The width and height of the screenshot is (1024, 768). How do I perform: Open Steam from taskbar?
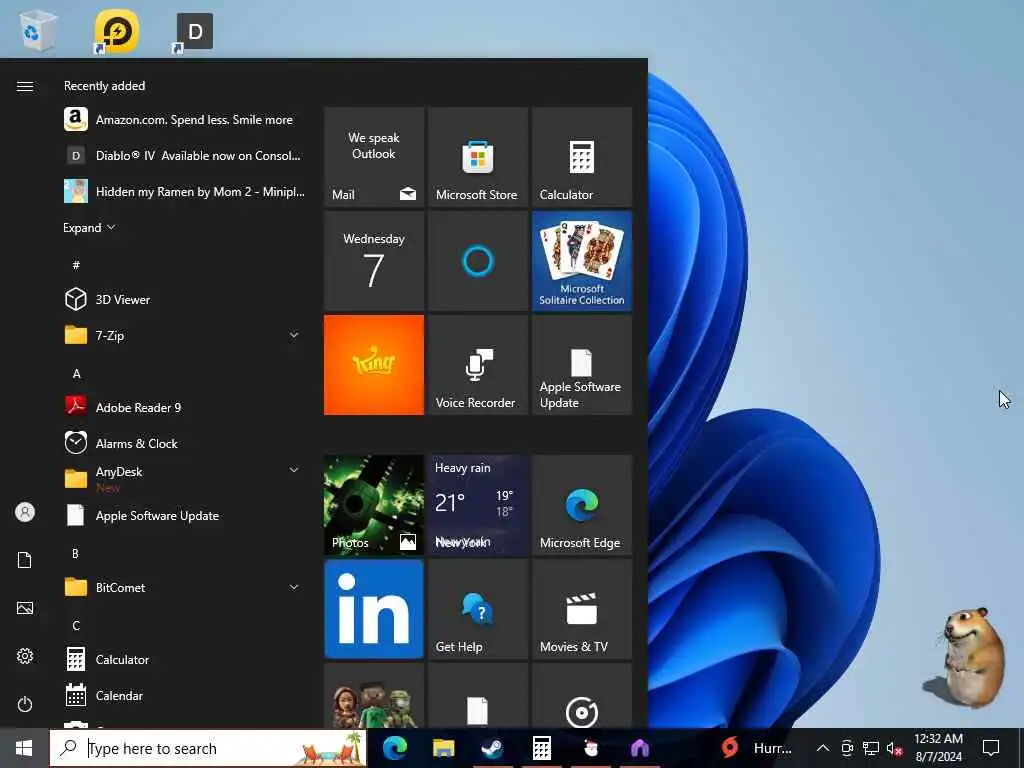pos(492,748)
